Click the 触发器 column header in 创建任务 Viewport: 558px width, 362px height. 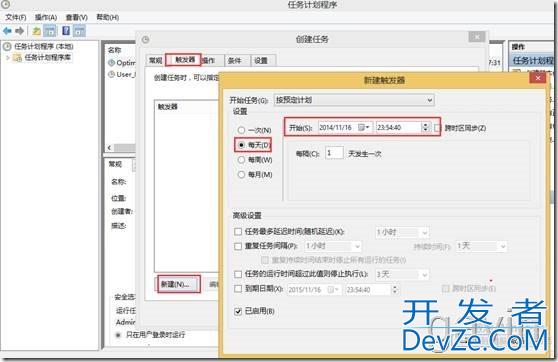click(167, 107)
